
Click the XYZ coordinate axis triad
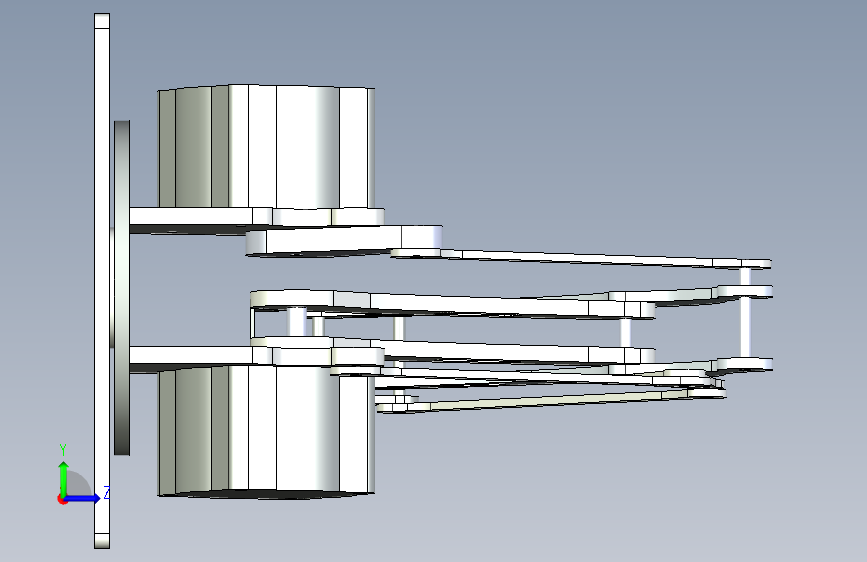[83, 475]
